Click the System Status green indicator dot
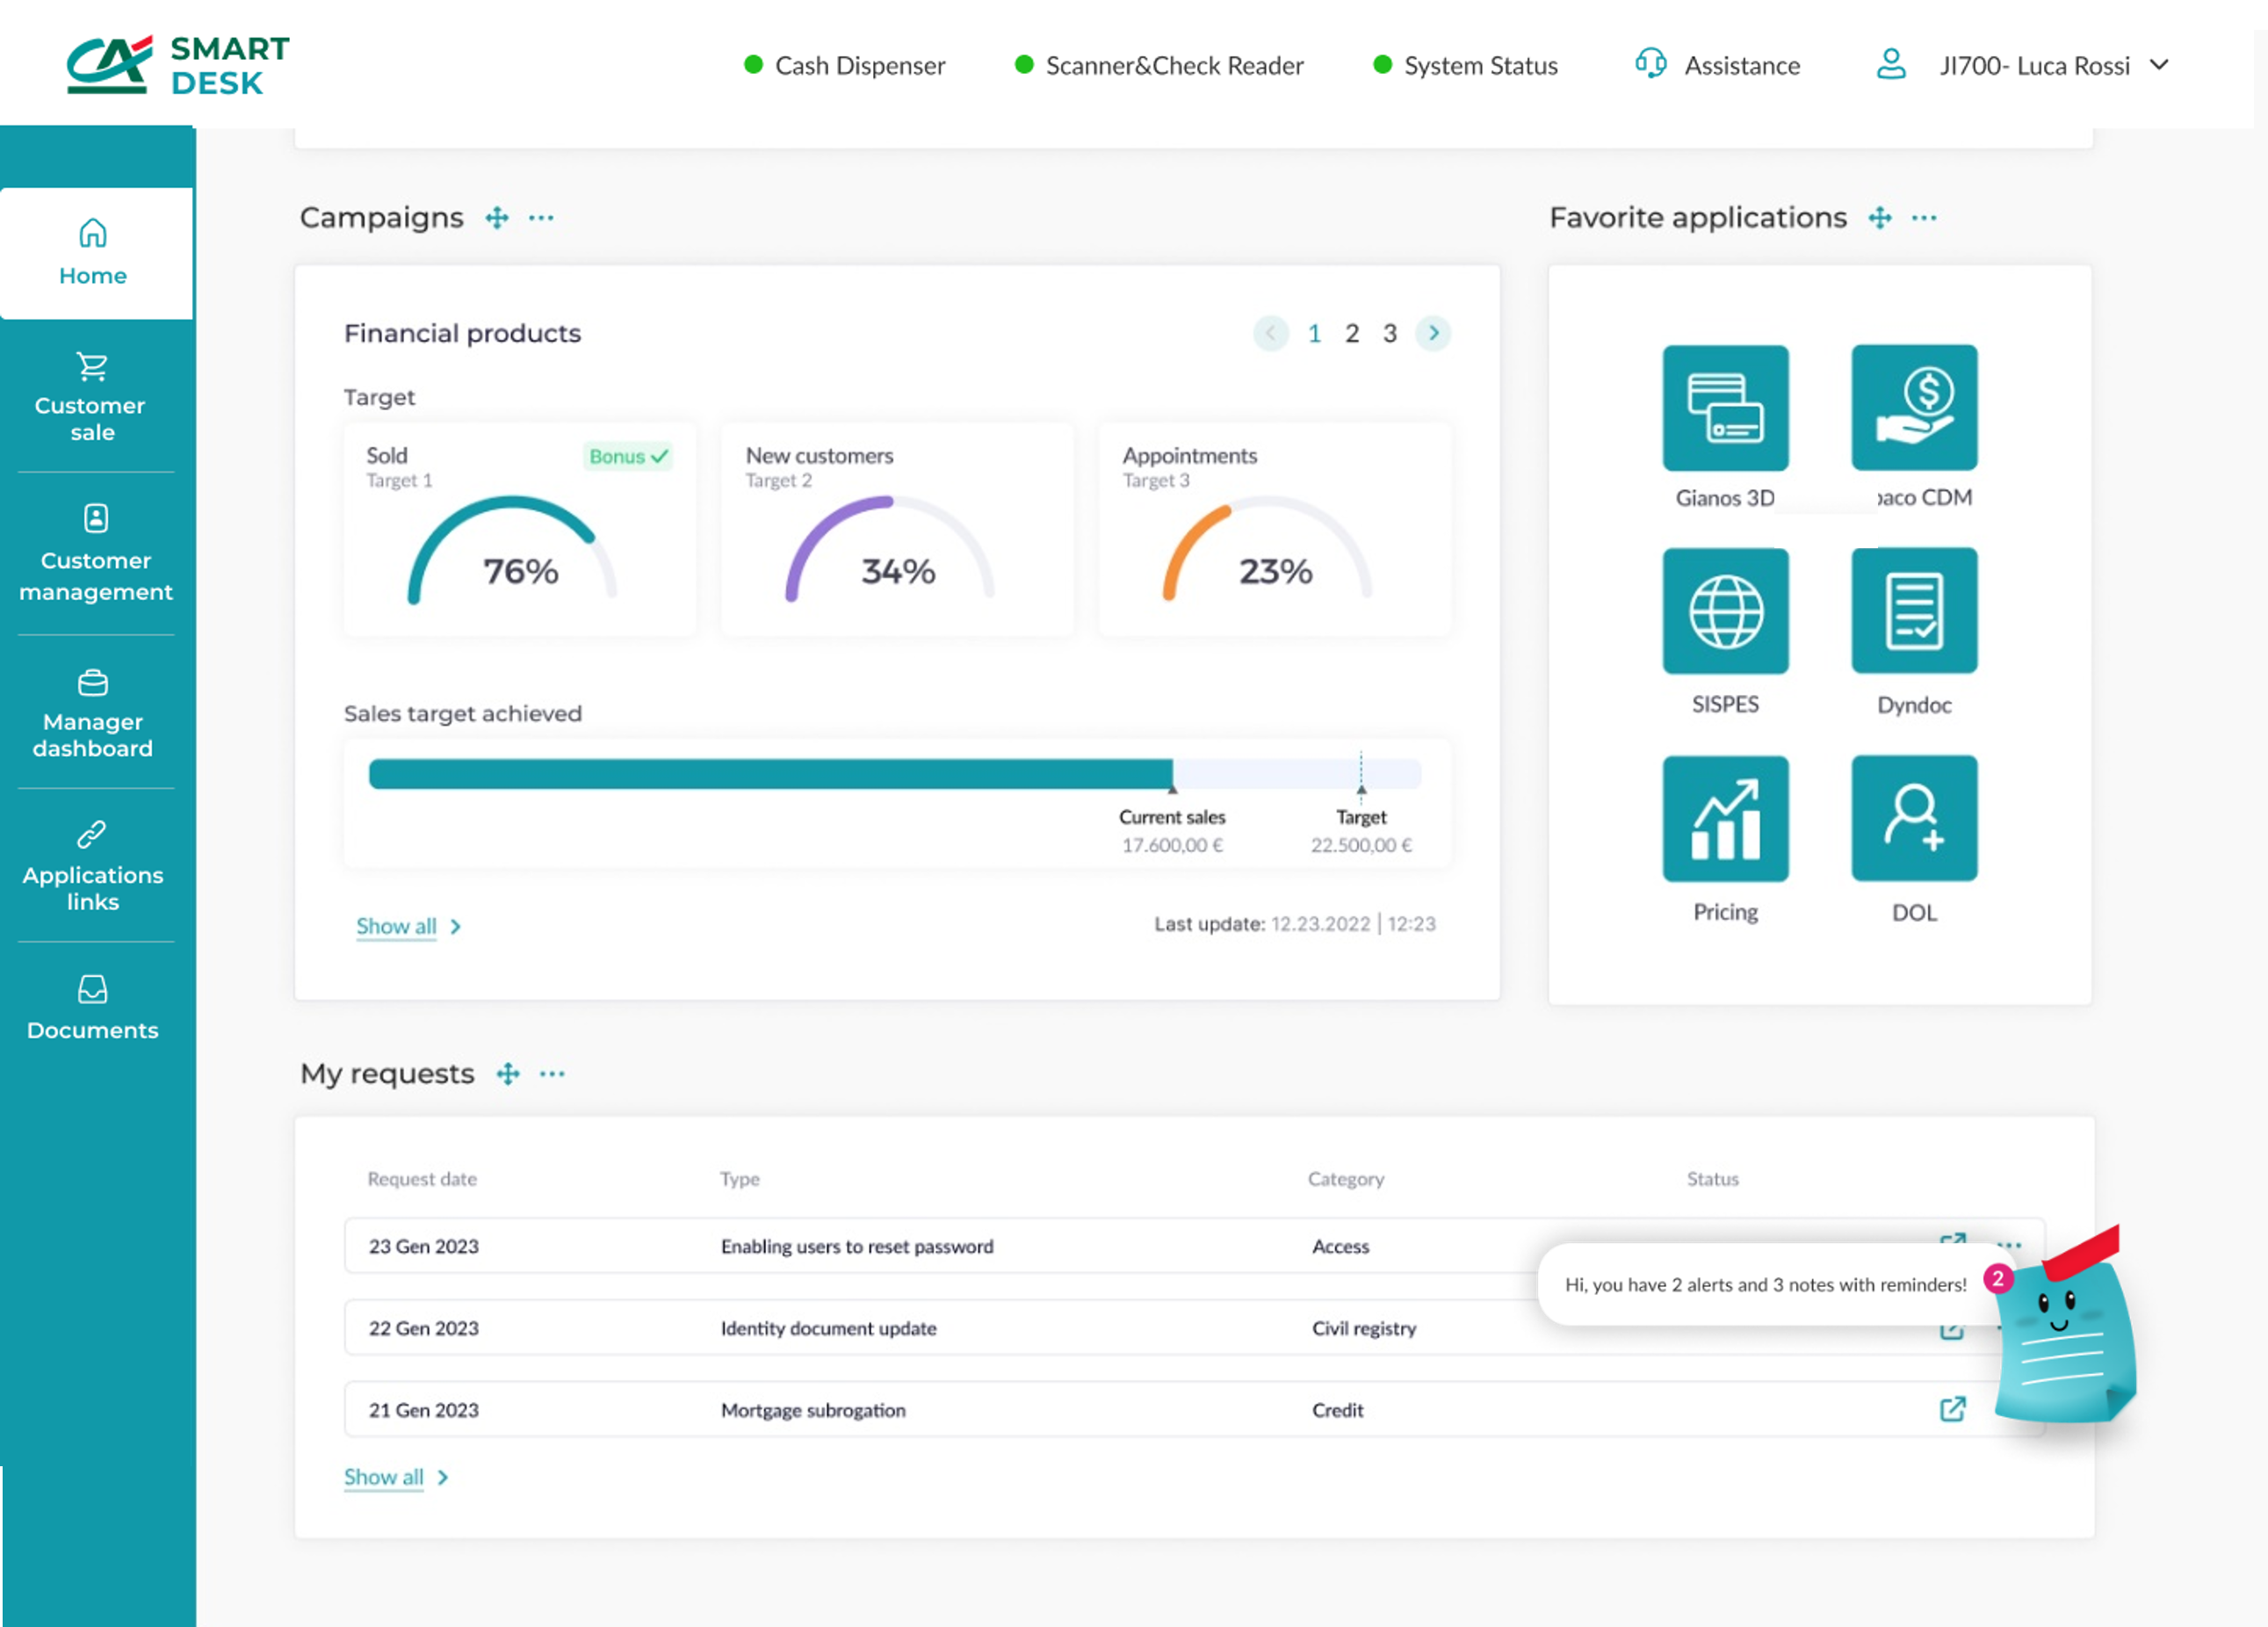Image resolution: width=2268 pixels, height=1627 pixels. click(x=1382, y=65)
